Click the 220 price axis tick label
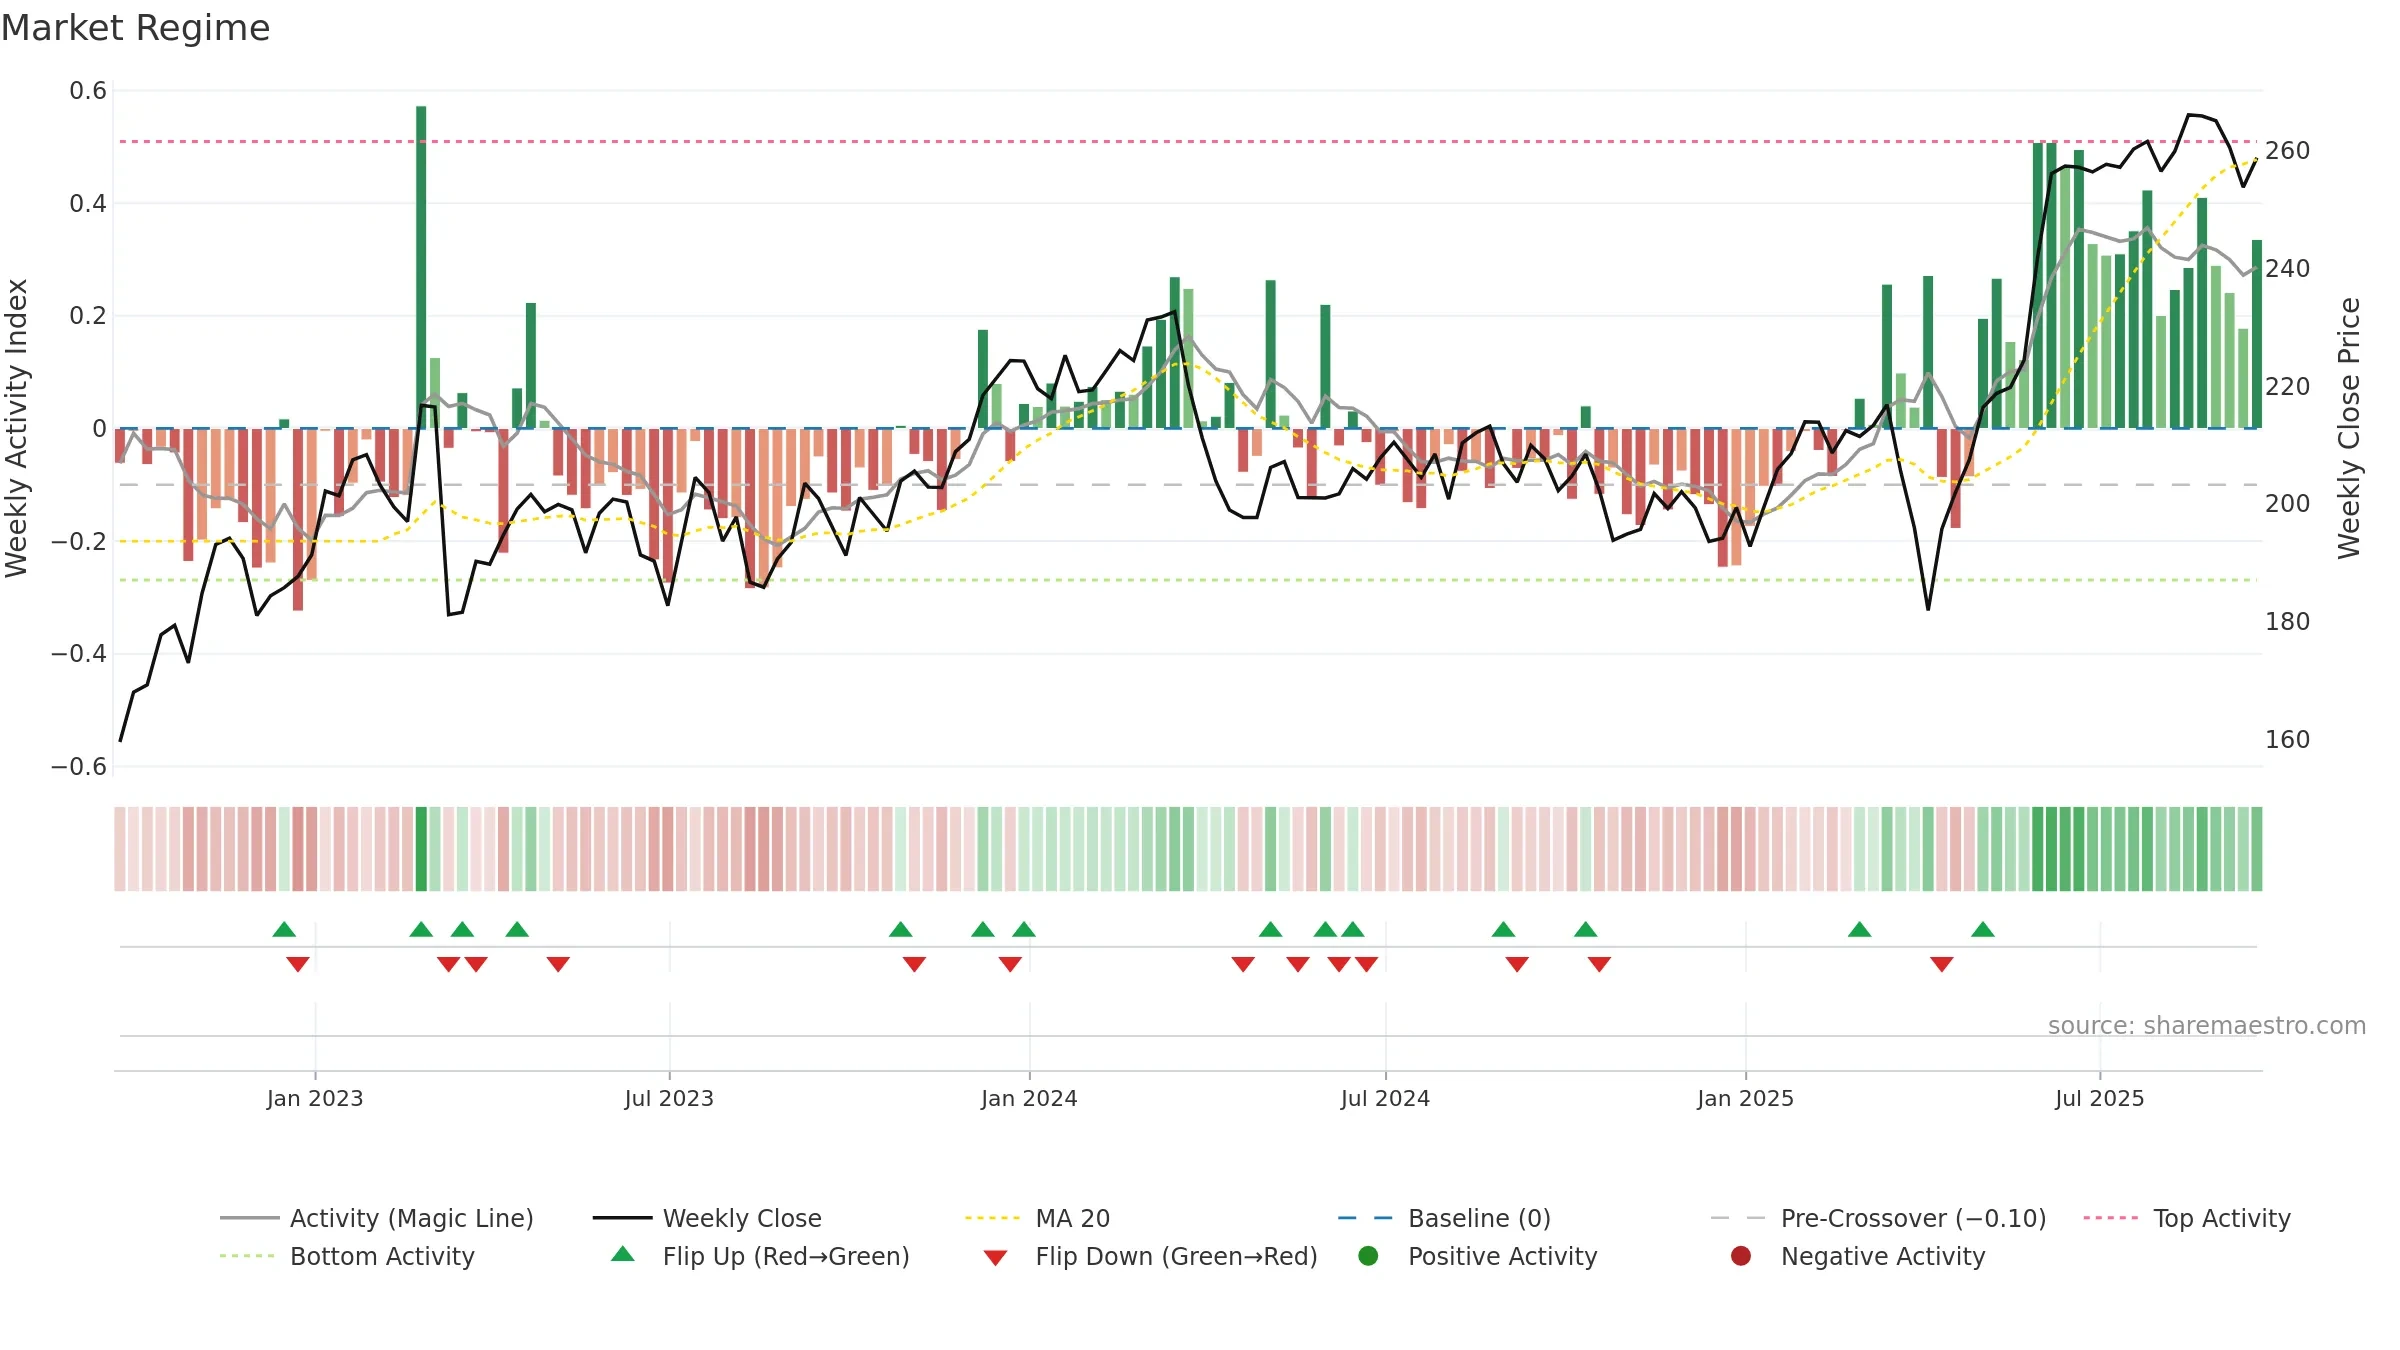This screenshot has height=1350, width=2400. tap(2288, 387)
